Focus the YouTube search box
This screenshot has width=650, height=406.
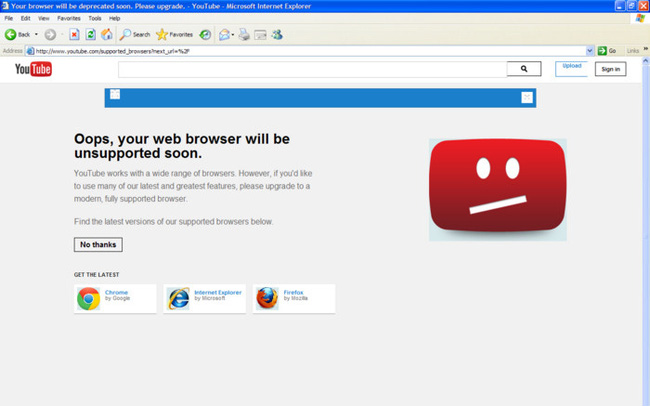click(313, 69)
